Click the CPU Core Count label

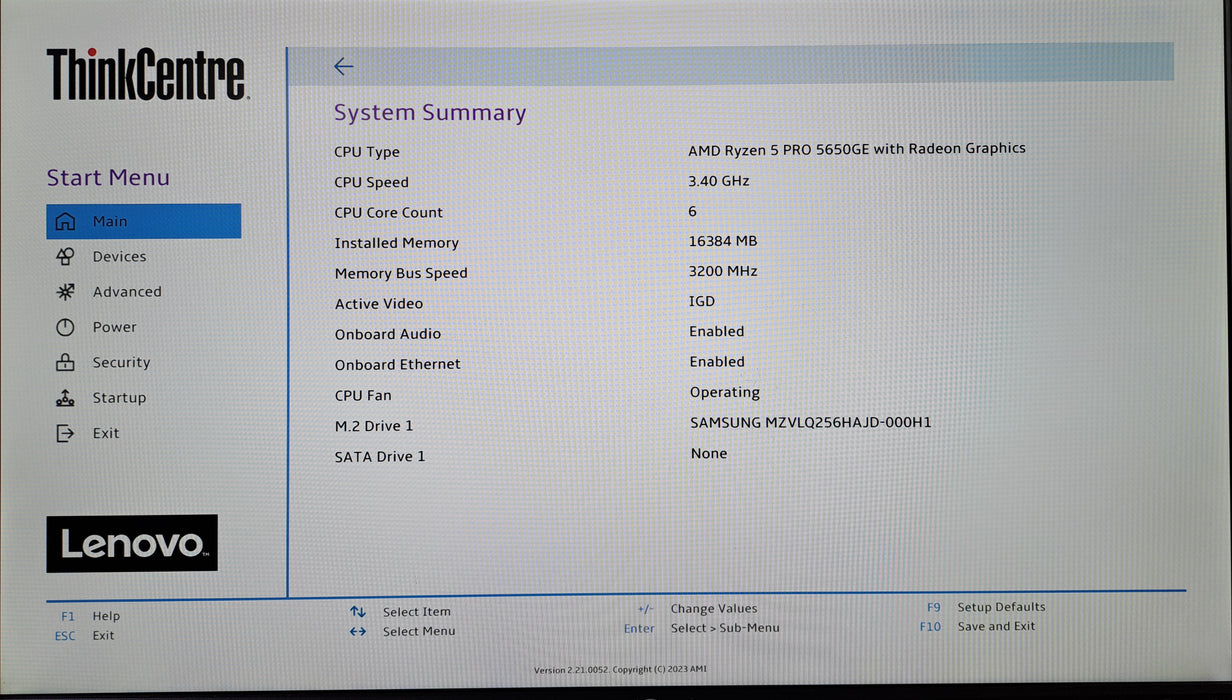click(x=389, y=212)
